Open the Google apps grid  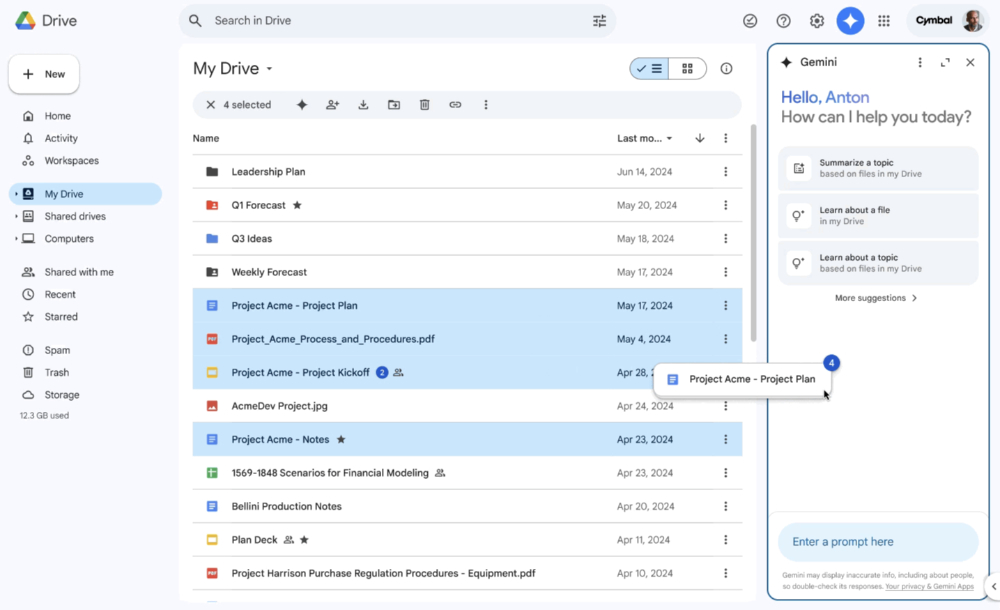(883, 21)
